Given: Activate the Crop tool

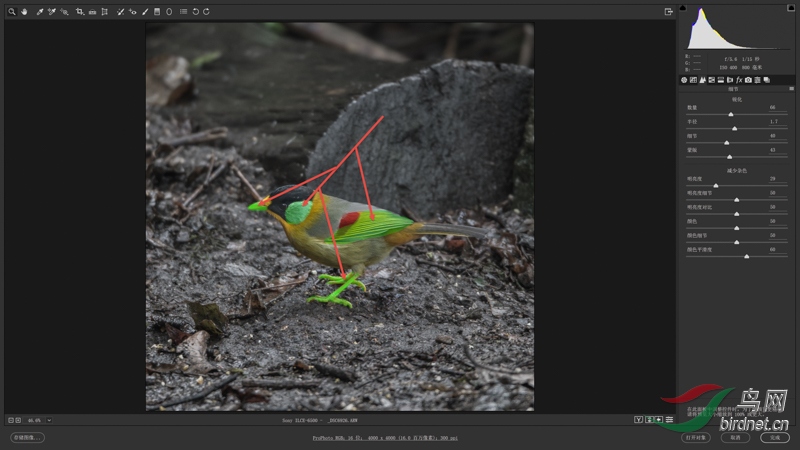Looking at the screenshot, I should tap(79, 12).
